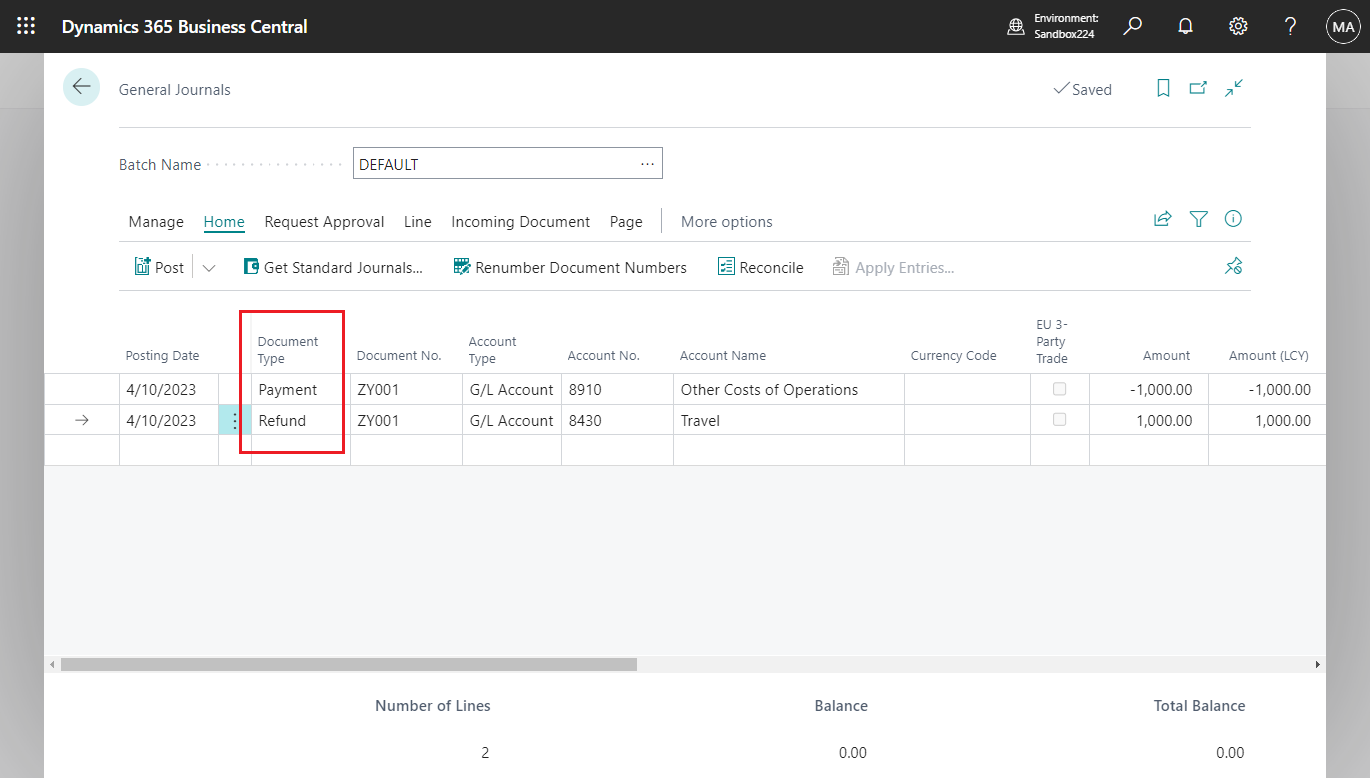1370x778 pixels.
Task: Click the Post journal icon
Action: click(x=144, y=266)
